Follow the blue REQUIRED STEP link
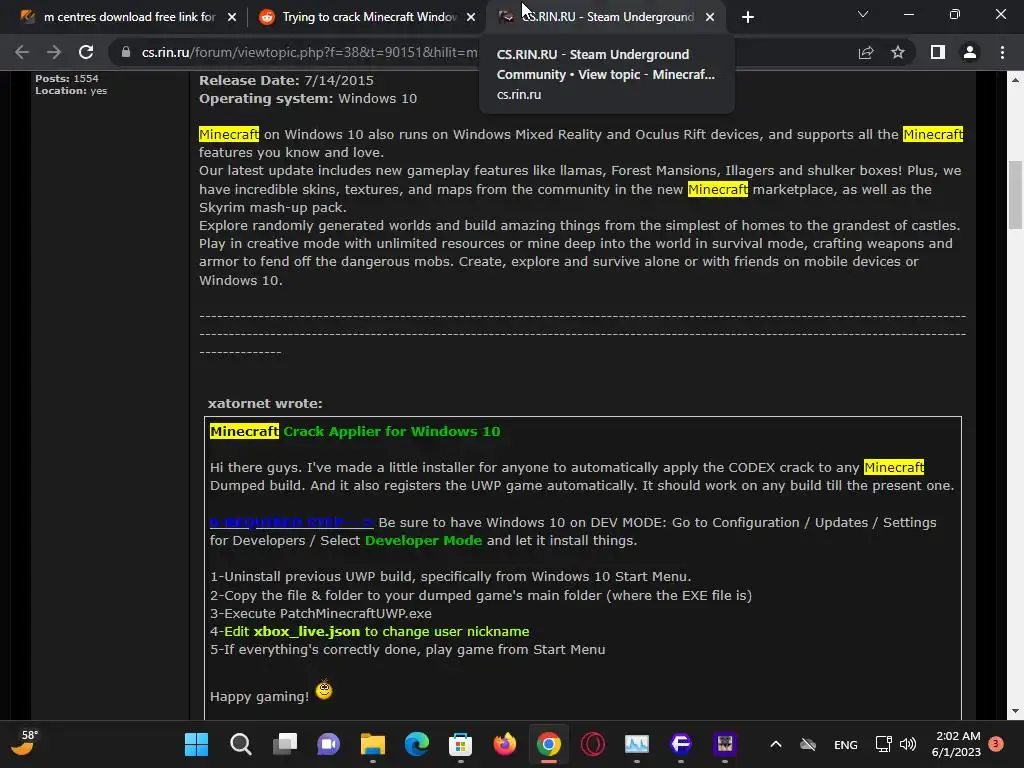 (291, 522)
